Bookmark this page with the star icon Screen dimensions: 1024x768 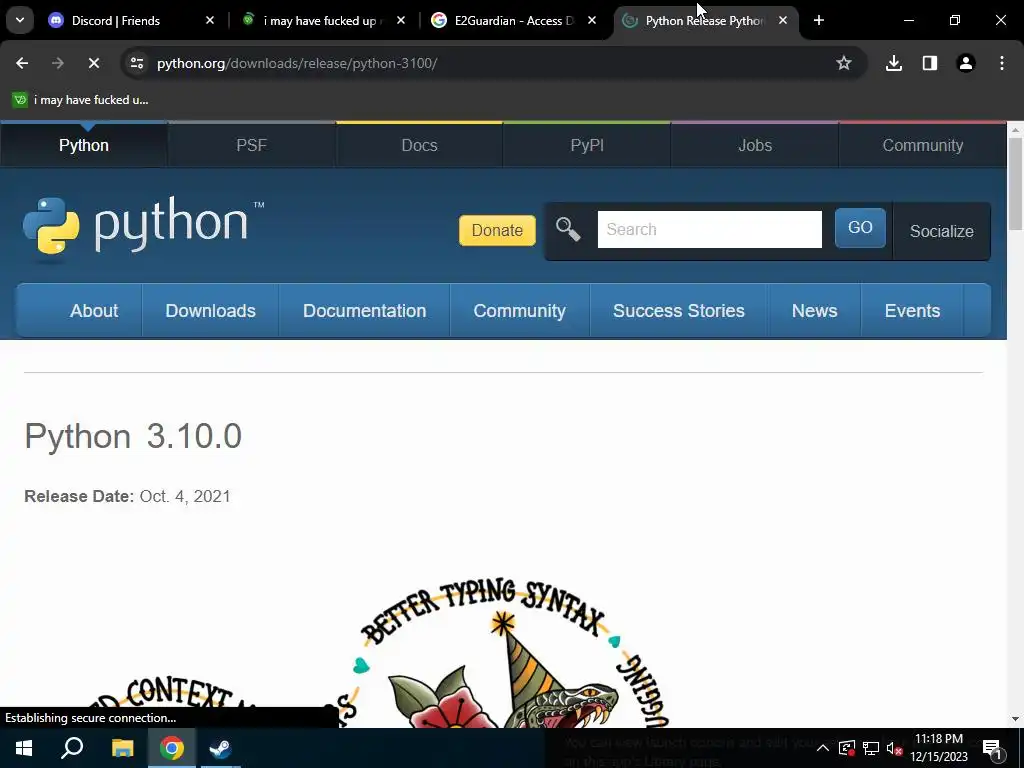click(844, 63)
